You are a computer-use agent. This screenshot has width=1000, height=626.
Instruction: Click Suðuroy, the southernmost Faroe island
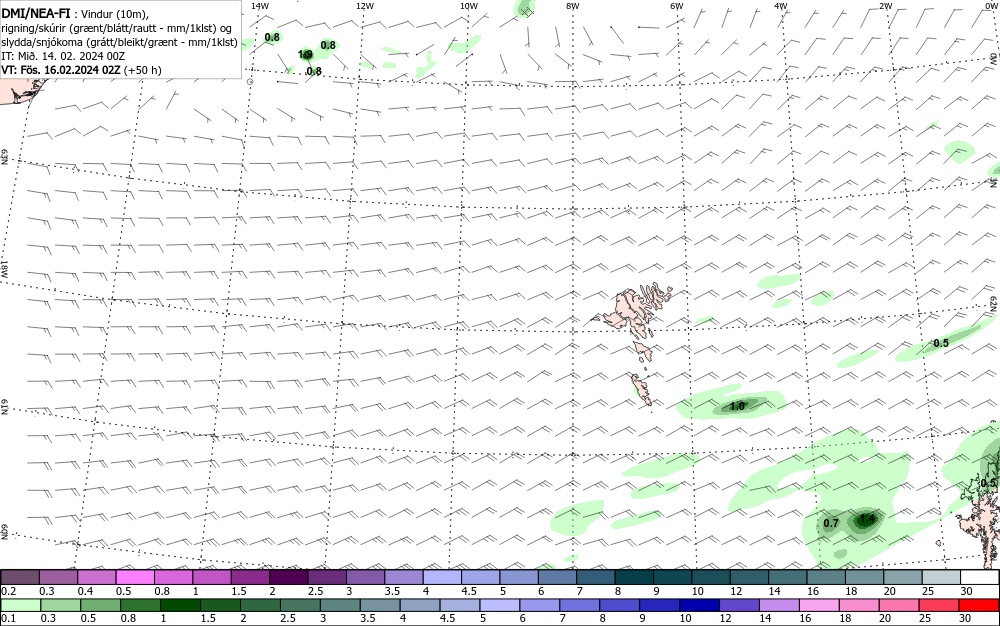click(641, 388)
